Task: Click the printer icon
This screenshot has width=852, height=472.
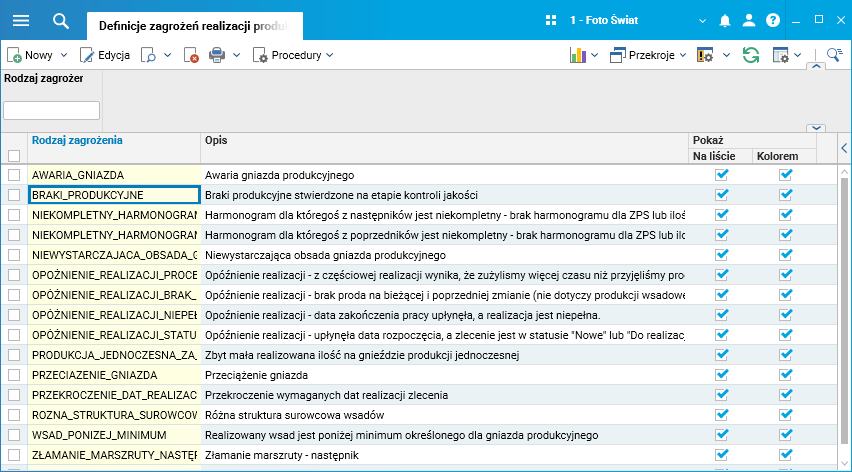Action: tap(217, 55)
